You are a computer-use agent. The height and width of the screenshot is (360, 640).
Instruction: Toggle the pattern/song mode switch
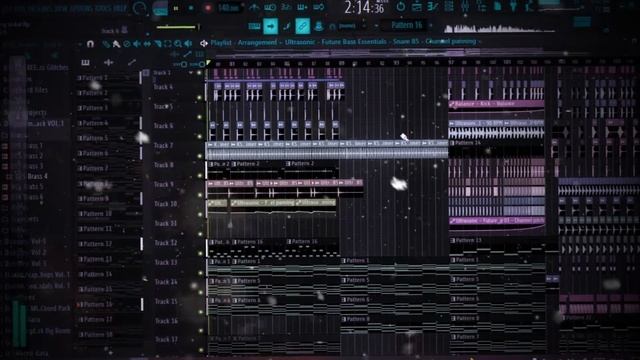pyautogui.click(x=160, y=9)
